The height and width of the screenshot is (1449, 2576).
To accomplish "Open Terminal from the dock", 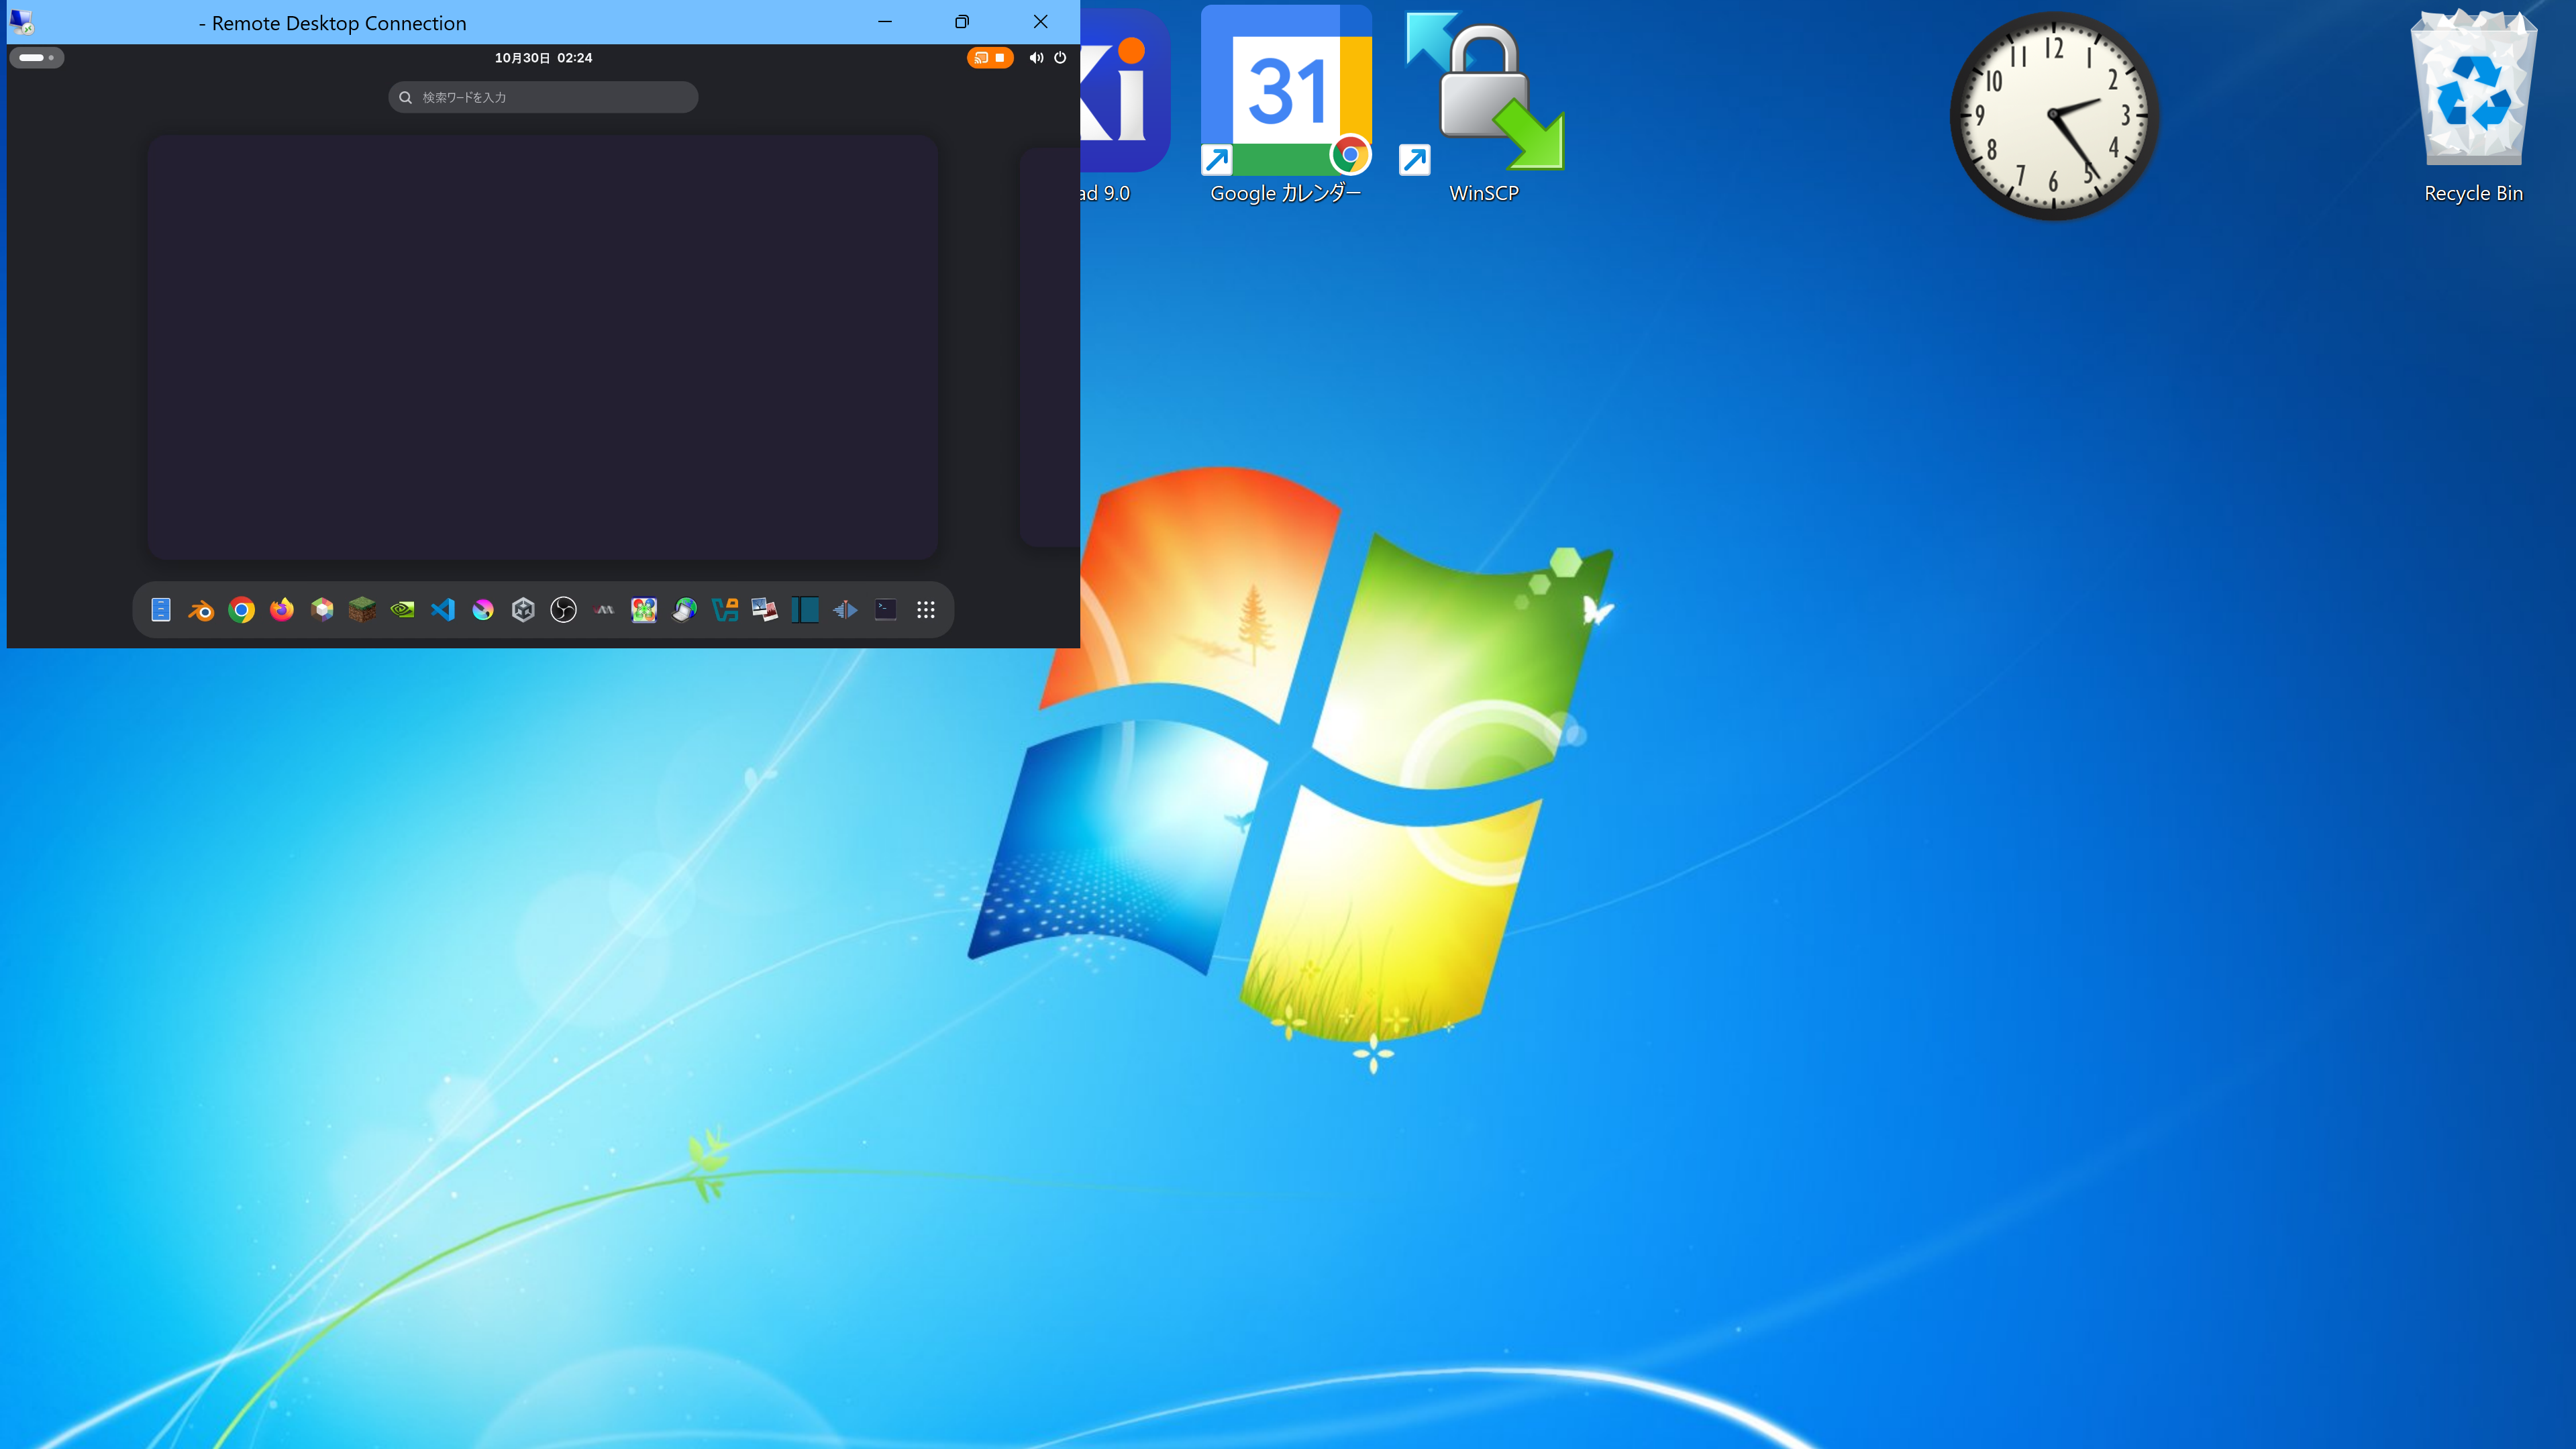I will tap(885, 609).
